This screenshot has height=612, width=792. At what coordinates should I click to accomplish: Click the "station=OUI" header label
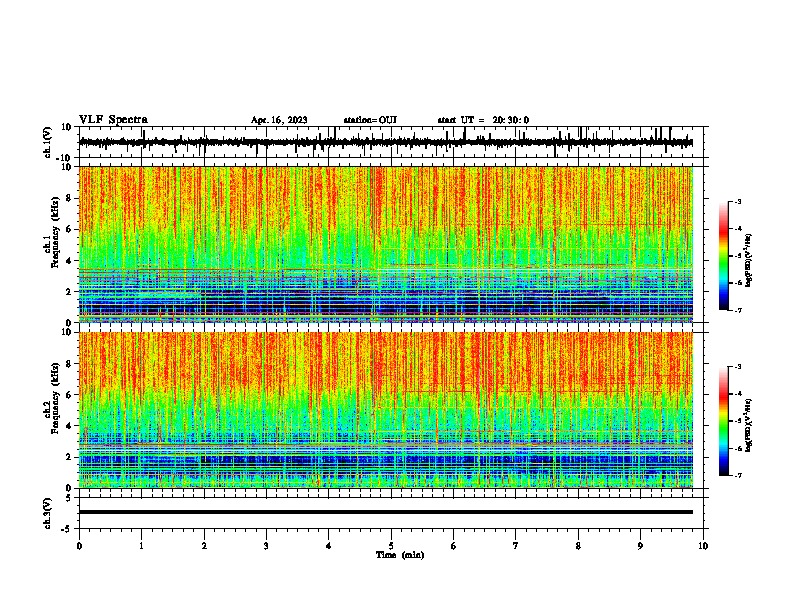370,120
